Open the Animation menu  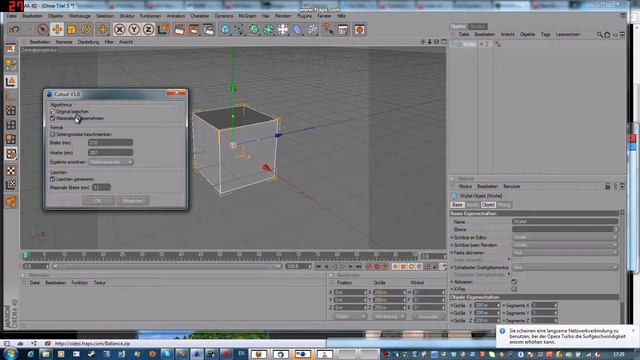click(x=176, y=16)
